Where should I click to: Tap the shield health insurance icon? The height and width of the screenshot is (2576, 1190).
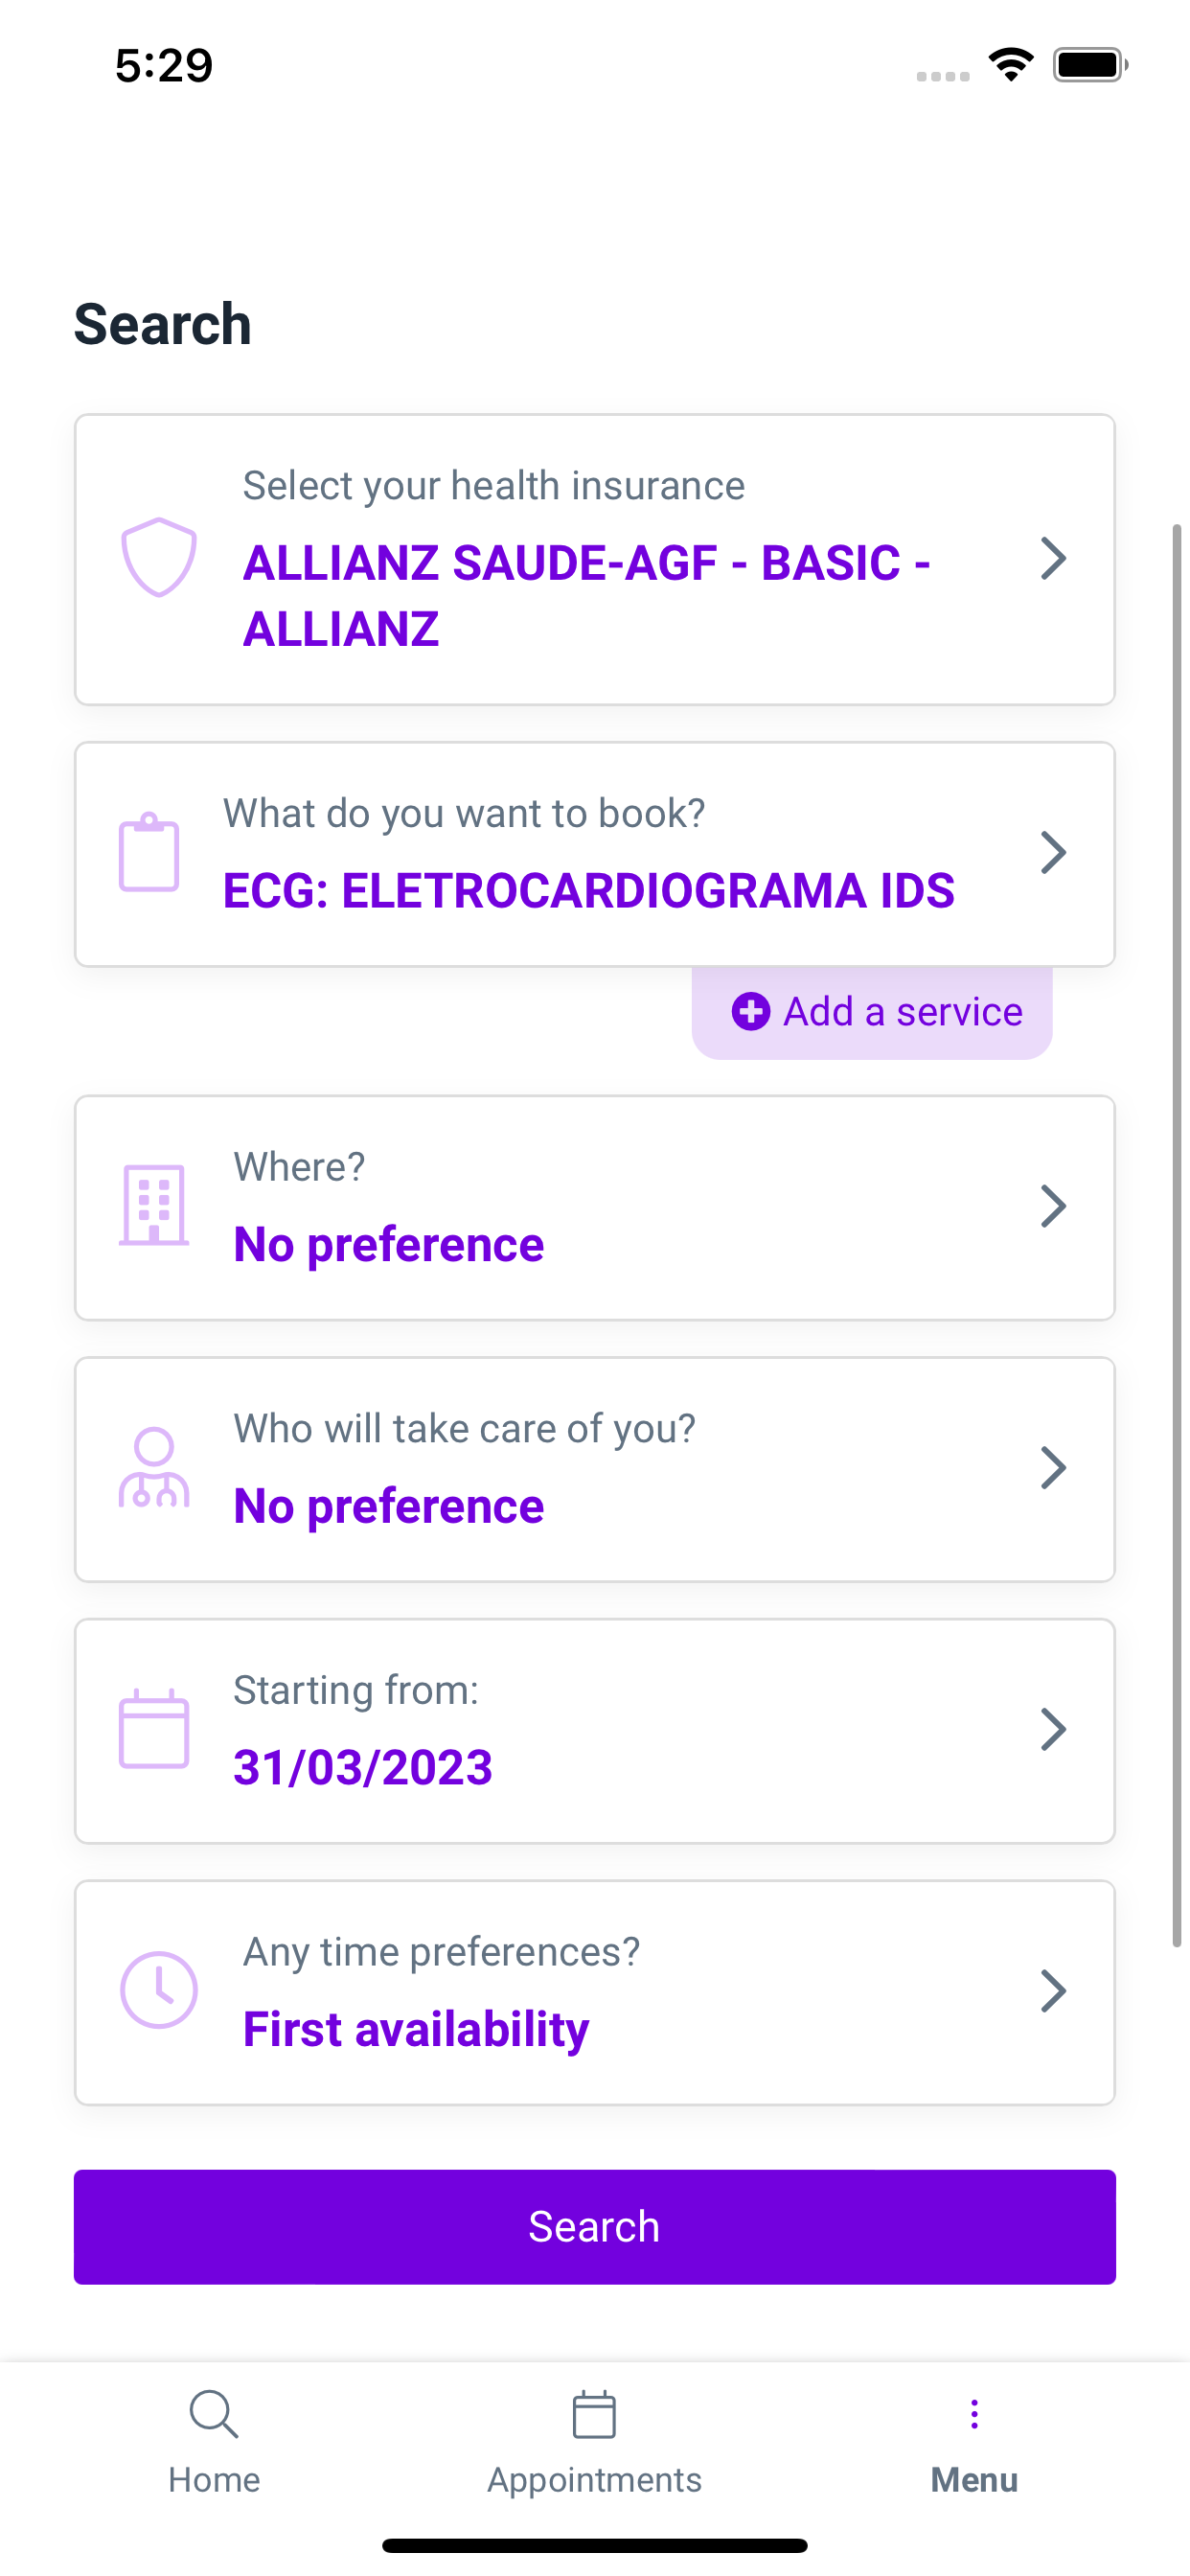tap(158, 558)
